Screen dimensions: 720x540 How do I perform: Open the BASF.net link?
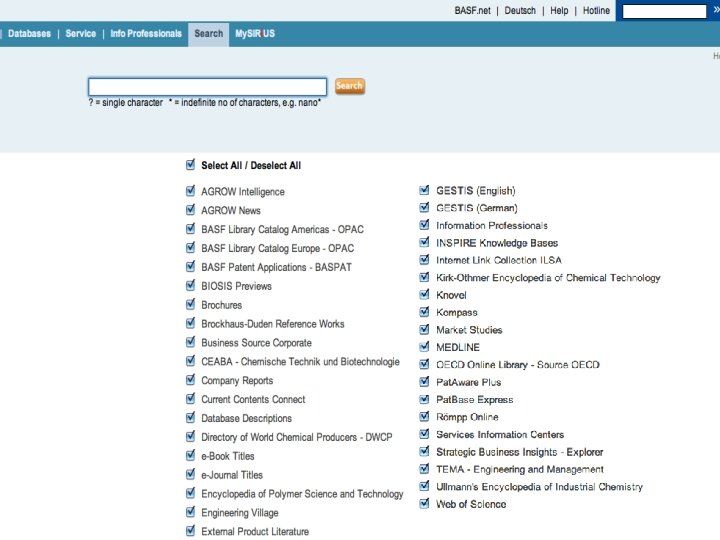(x=472, y=11)
